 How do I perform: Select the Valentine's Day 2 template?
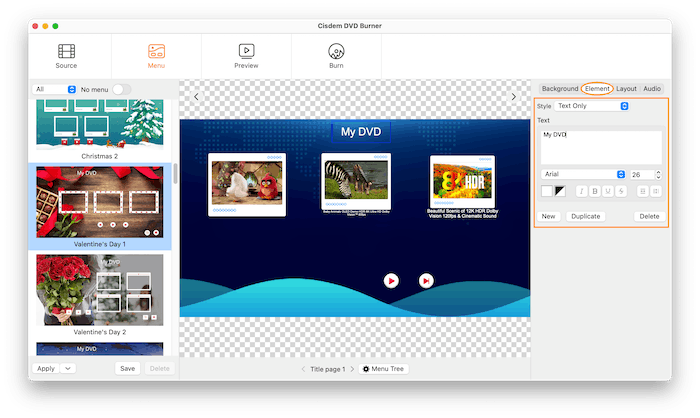tap(100, 290)
